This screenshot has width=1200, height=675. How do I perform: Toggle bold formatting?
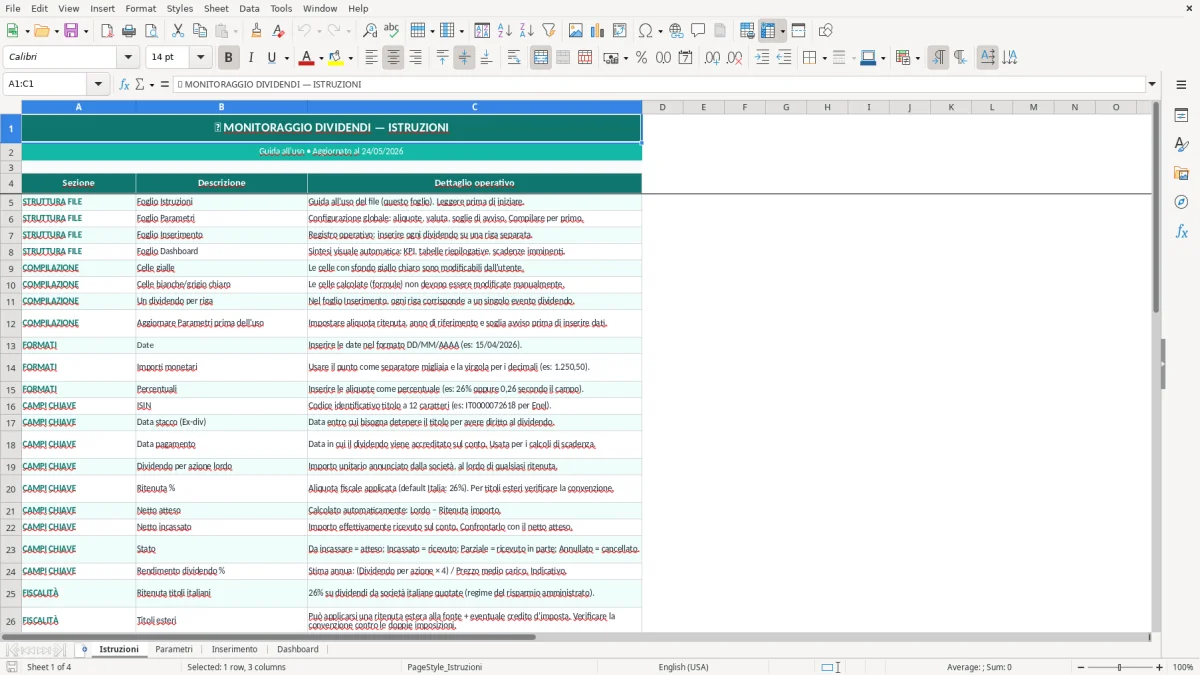point(229,58)
